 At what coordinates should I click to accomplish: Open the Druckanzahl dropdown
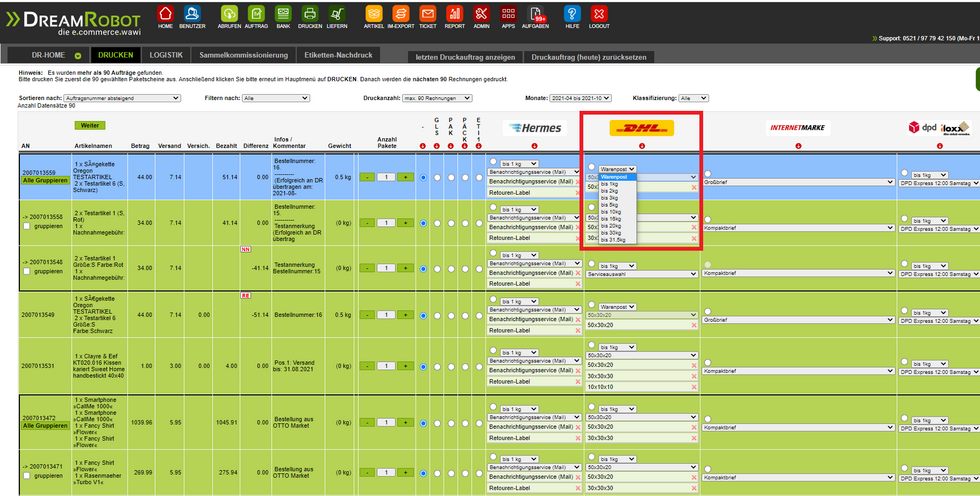point(438,98)
